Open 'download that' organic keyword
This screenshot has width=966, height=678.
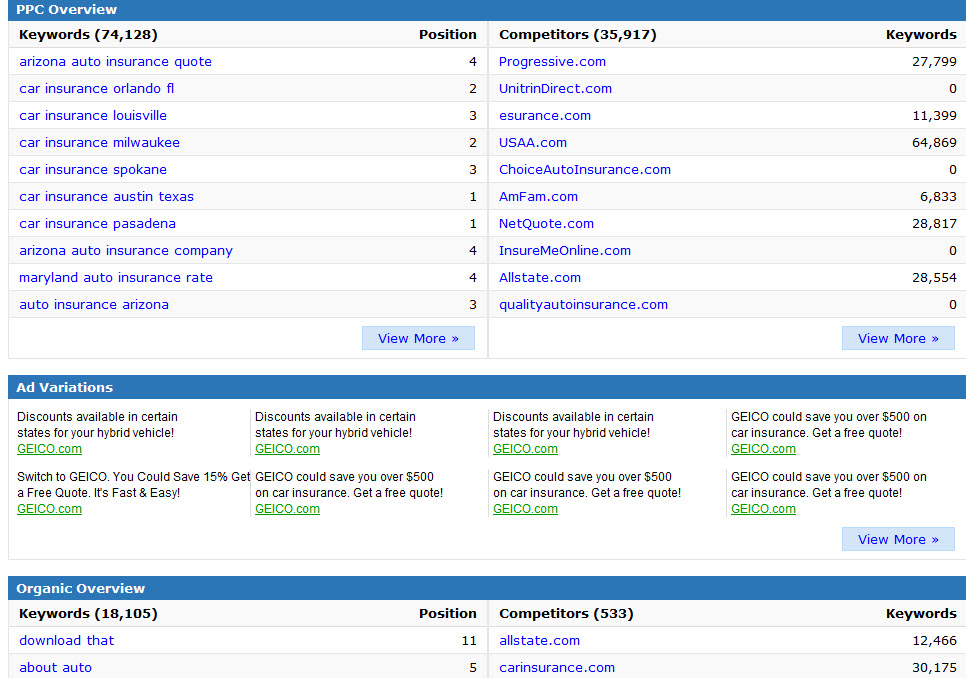tap(67, 640)
